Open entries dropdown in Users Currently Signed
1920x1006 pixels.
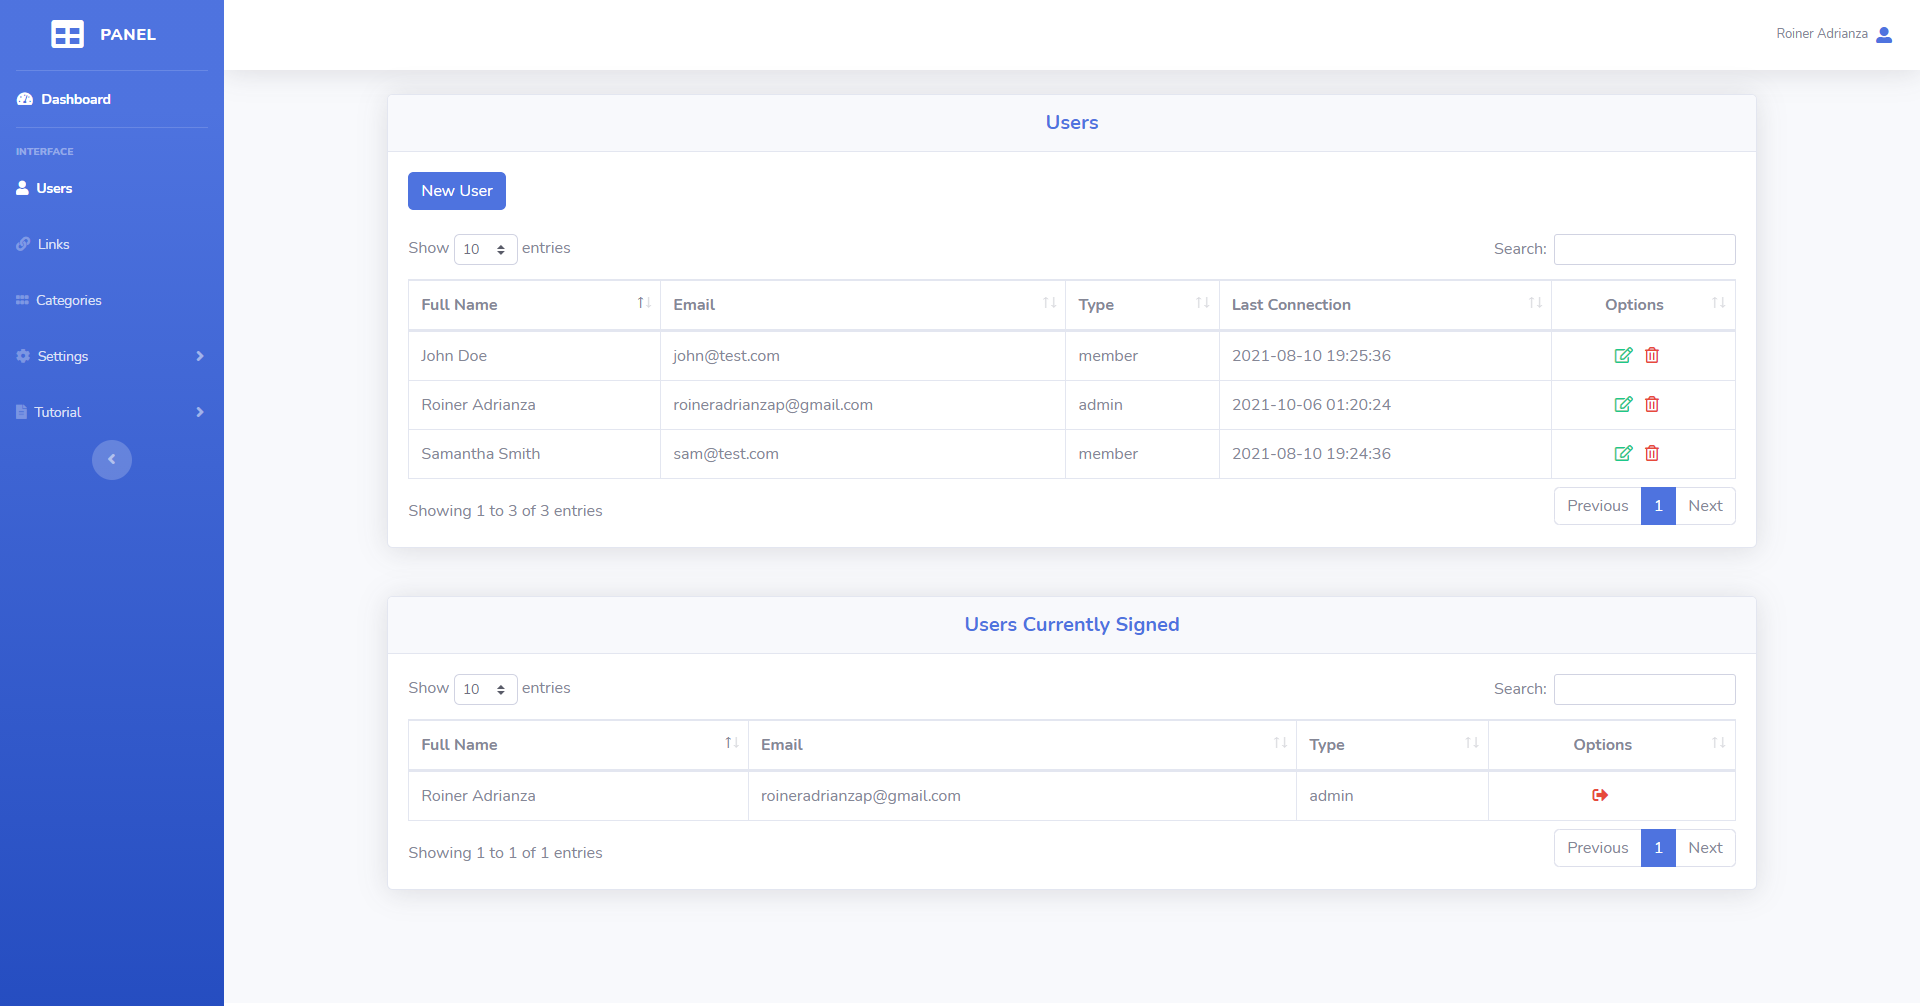pyautogui.click(x=485, y=689)
